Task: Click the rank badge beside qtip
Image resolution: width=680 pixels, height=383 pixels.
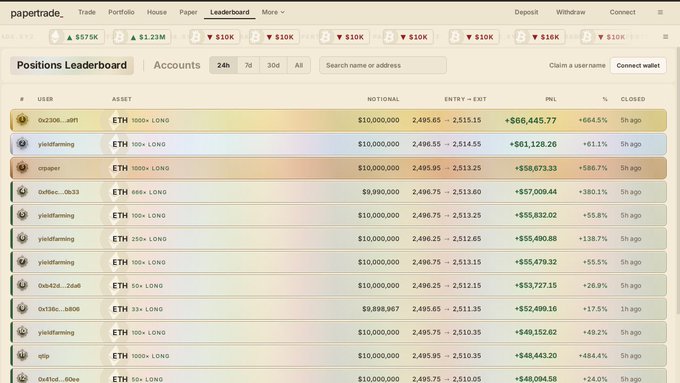Action: (x=22, y=355)
